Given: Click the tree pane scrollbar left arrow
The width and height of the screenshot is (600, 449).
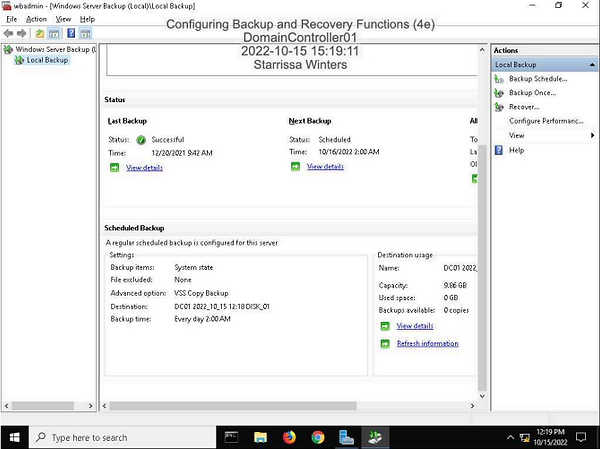Looking at the screenshot, I should pos(7,406).
